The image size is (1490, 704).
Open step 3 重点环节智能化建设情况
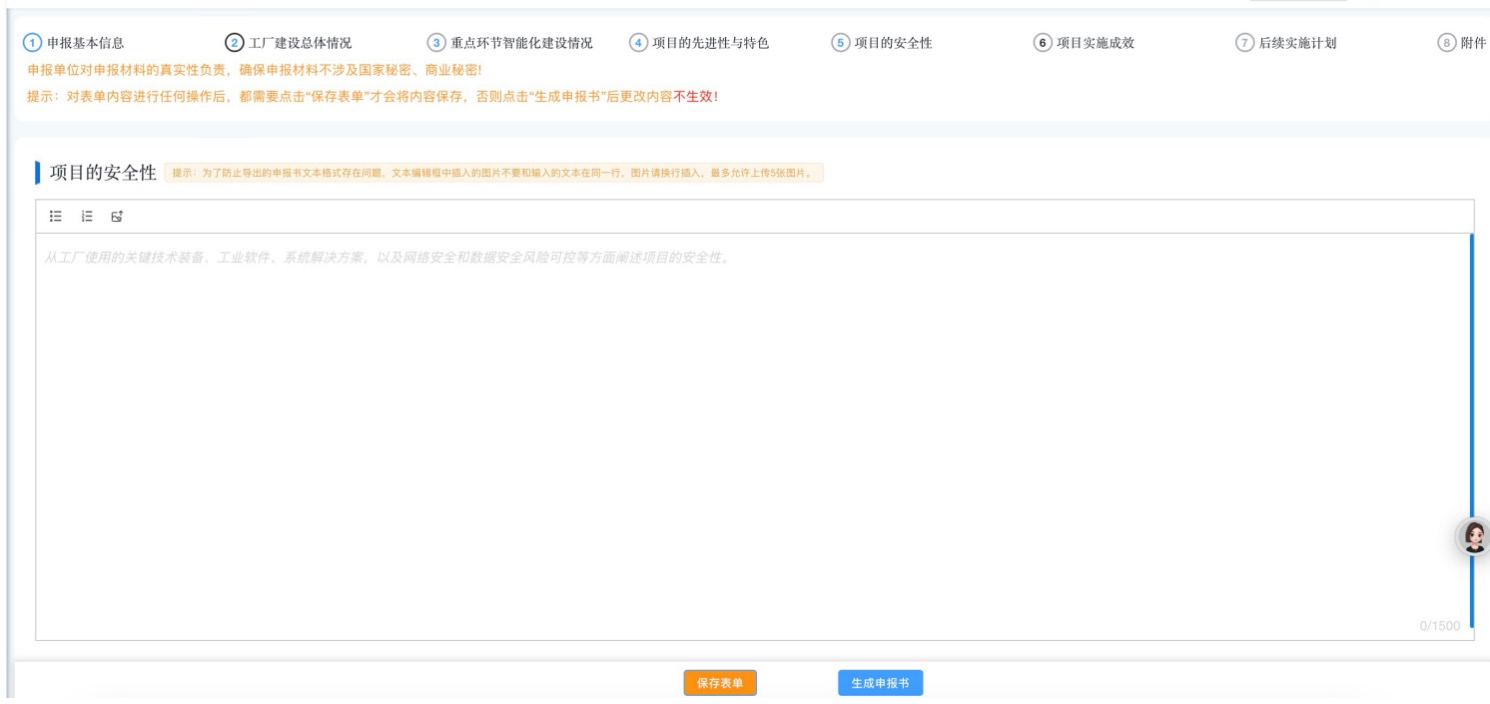pos(511,43)
